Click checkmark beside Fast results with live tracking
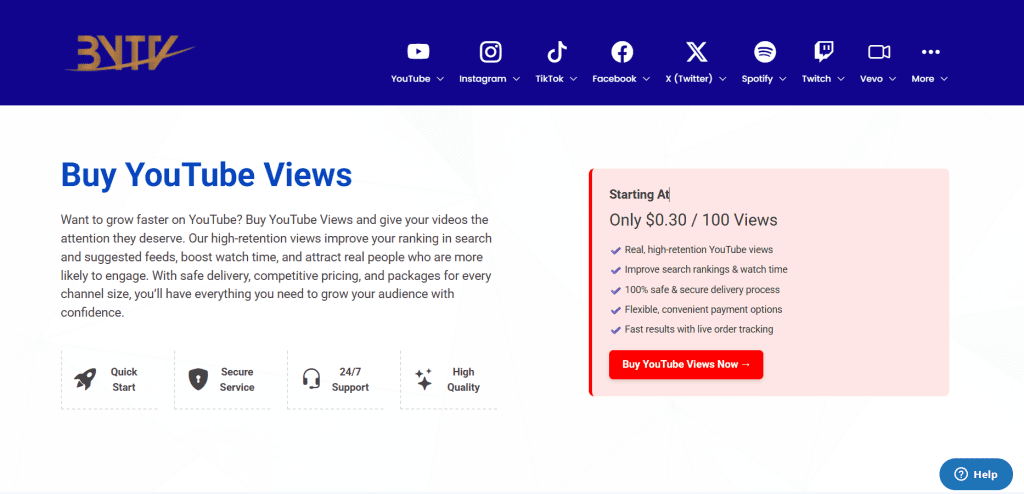Screen dimensions: 1024x494 coord(615,330)
